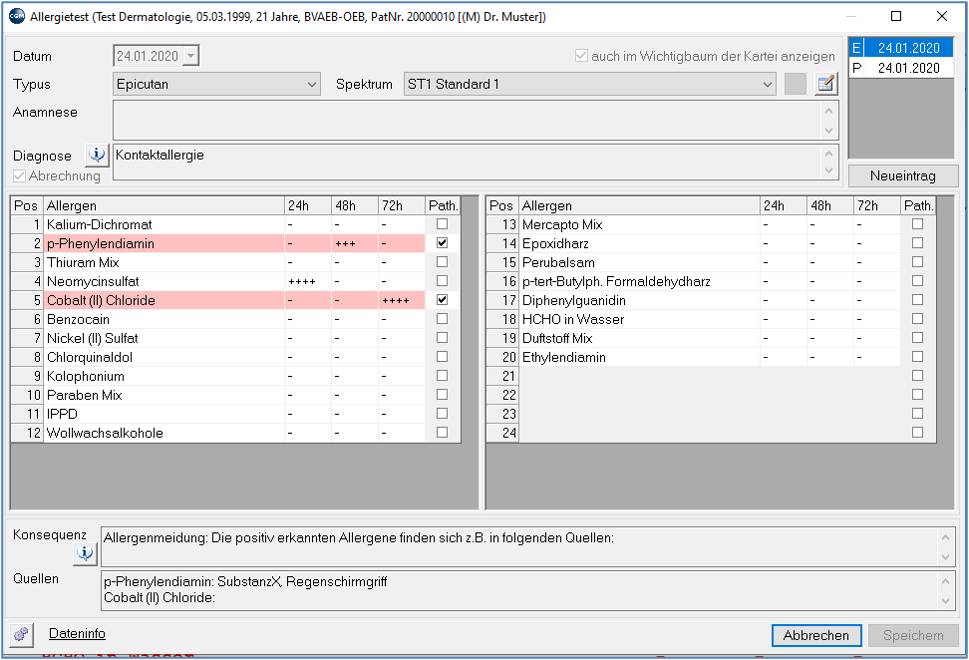This screenshot has height=660, width=969.
Task: Open the Dateninfo link
Action: [77, 633]
